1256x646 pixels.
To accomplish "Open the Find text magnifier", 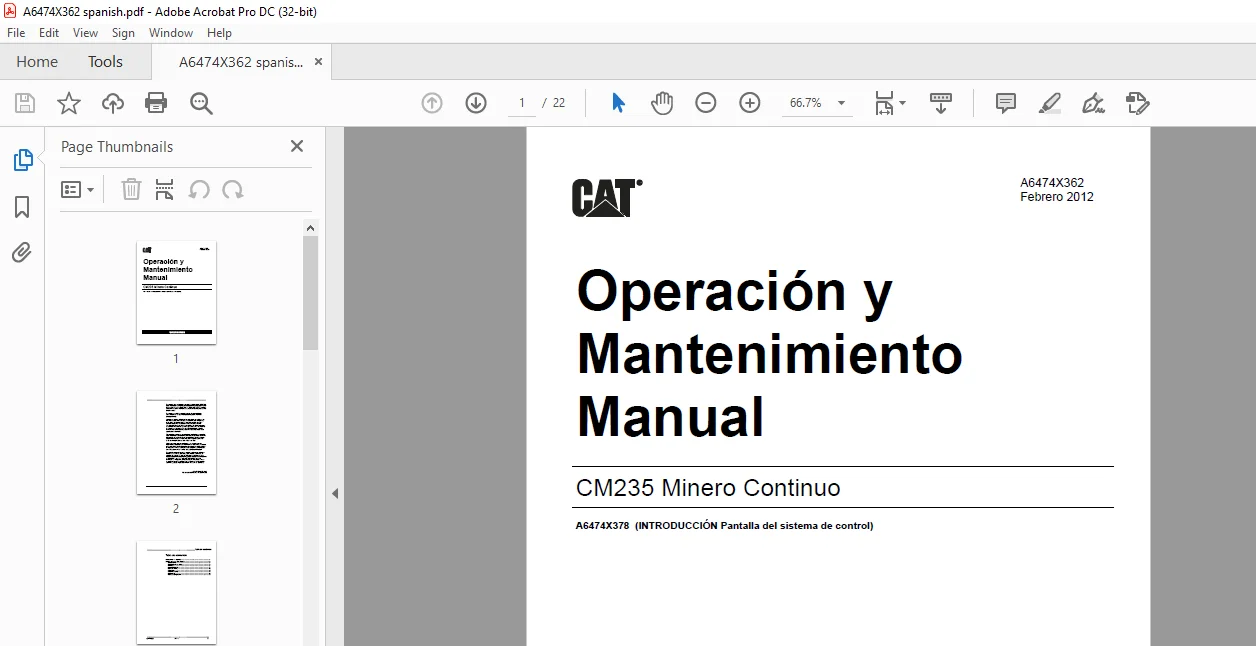I will pyautogui.click(x=201, y=103).
